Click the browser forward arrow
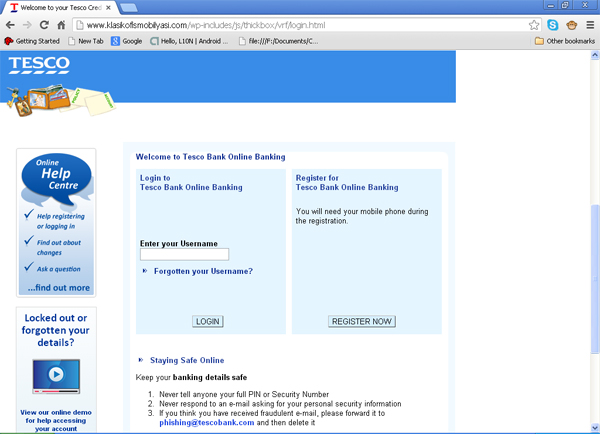The image size is (600, 434). pos(27,24)
